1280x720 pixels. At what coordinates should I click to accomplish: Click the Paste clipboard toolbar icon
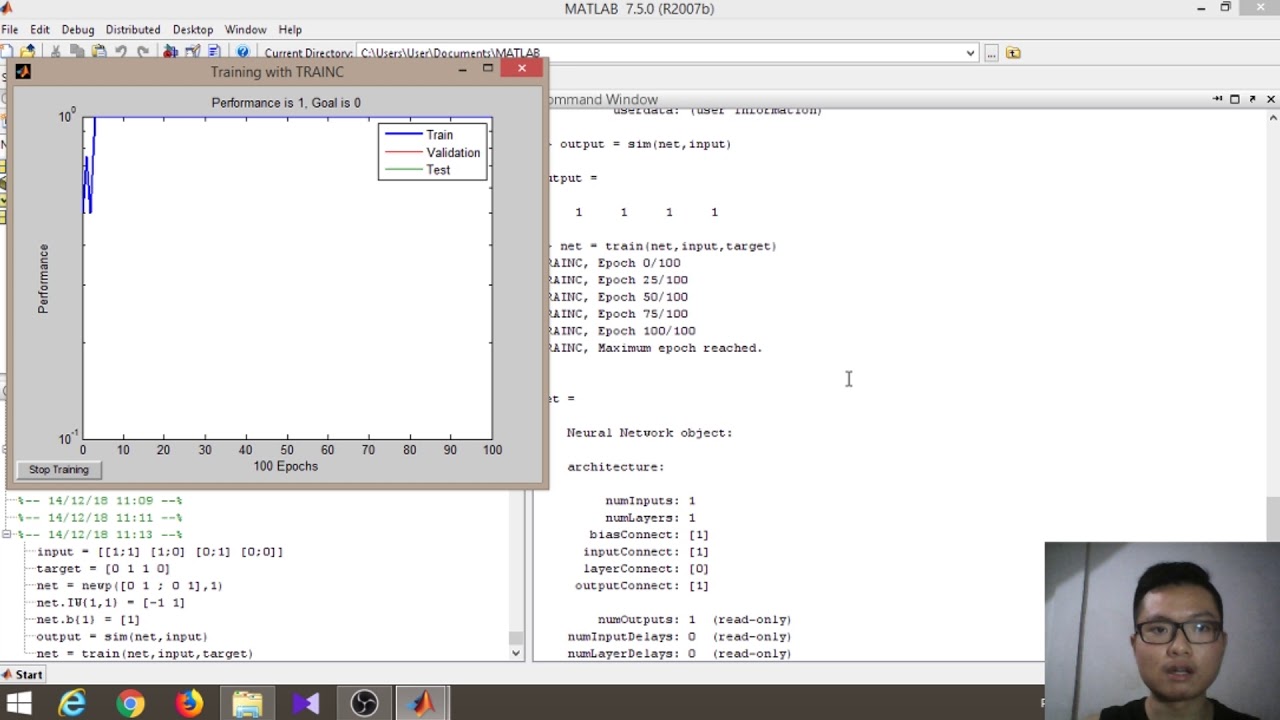click(x=99, y=52)
